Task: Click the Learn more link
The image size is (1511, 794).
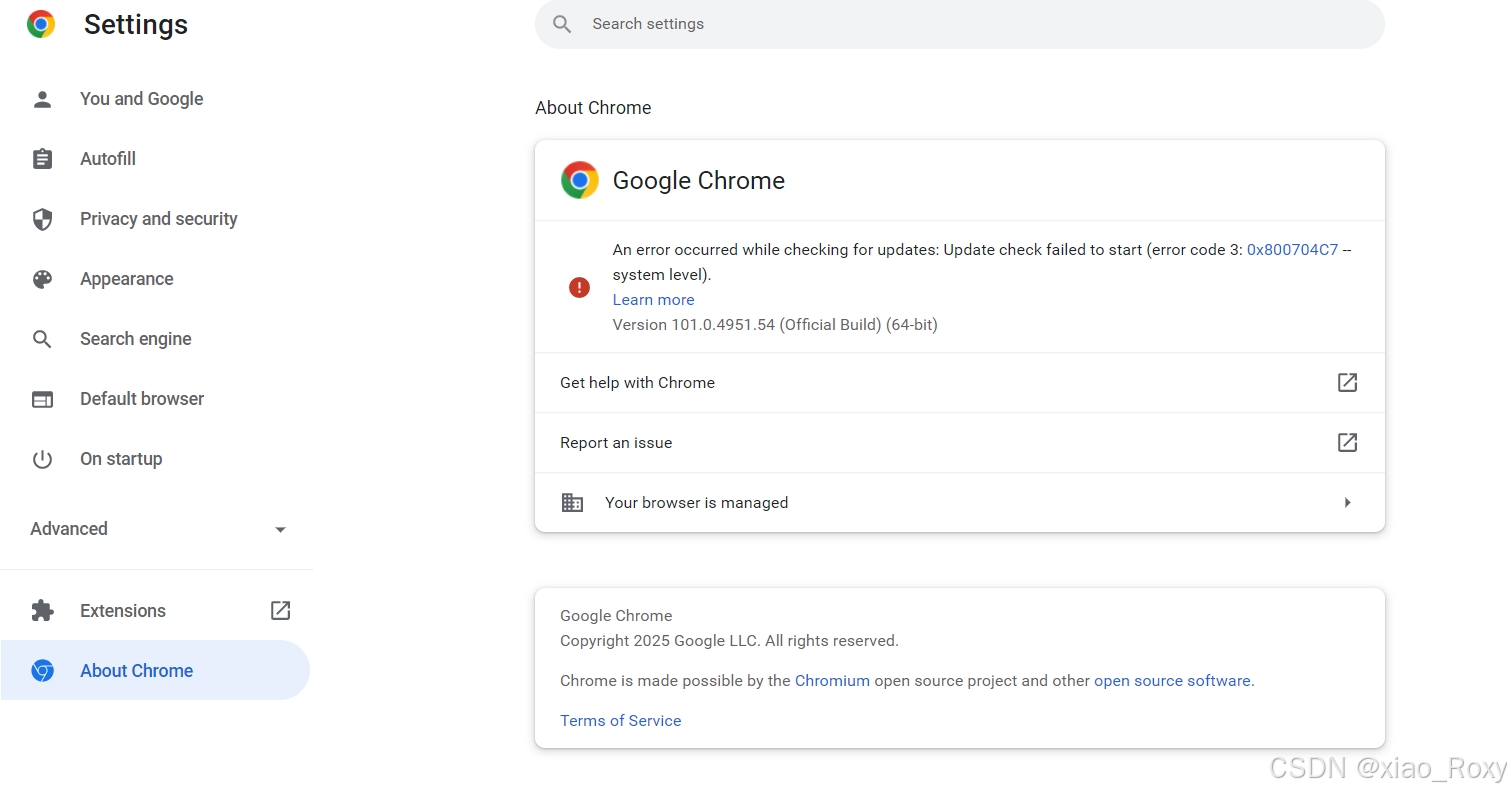Action: 653,300
